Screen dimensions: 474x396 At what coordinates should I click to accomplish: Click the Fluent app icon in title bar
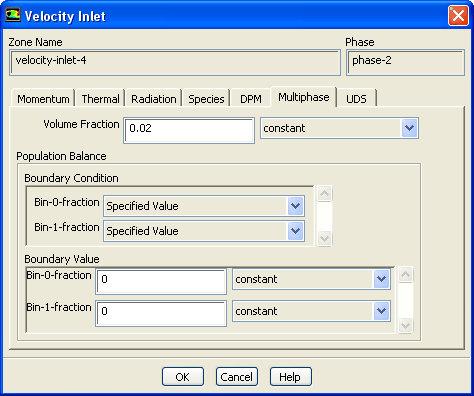point(13,15)
